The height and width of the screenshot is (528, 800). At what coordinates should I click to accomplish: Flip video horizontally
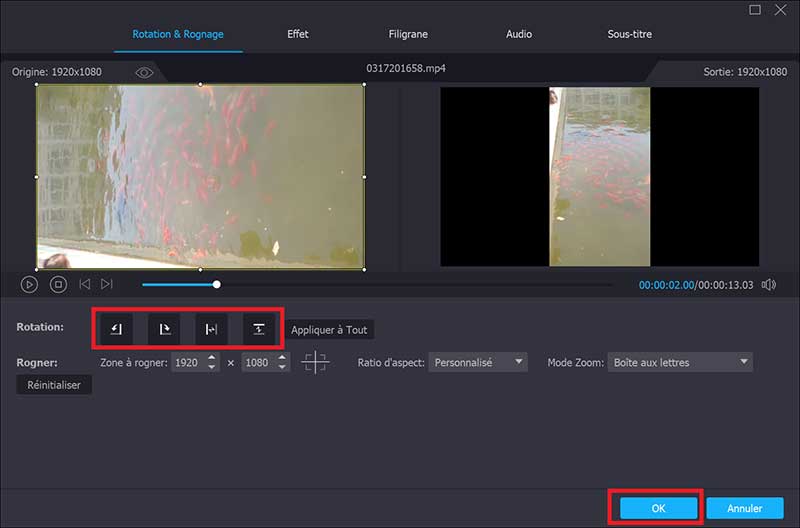pos(211,329)
